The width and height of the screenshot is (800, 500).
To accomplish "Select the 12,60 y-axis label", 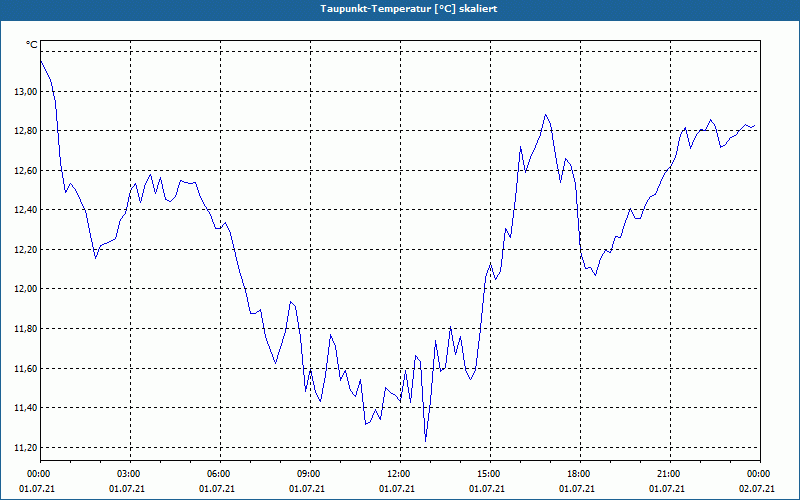I will pos(26,170).
